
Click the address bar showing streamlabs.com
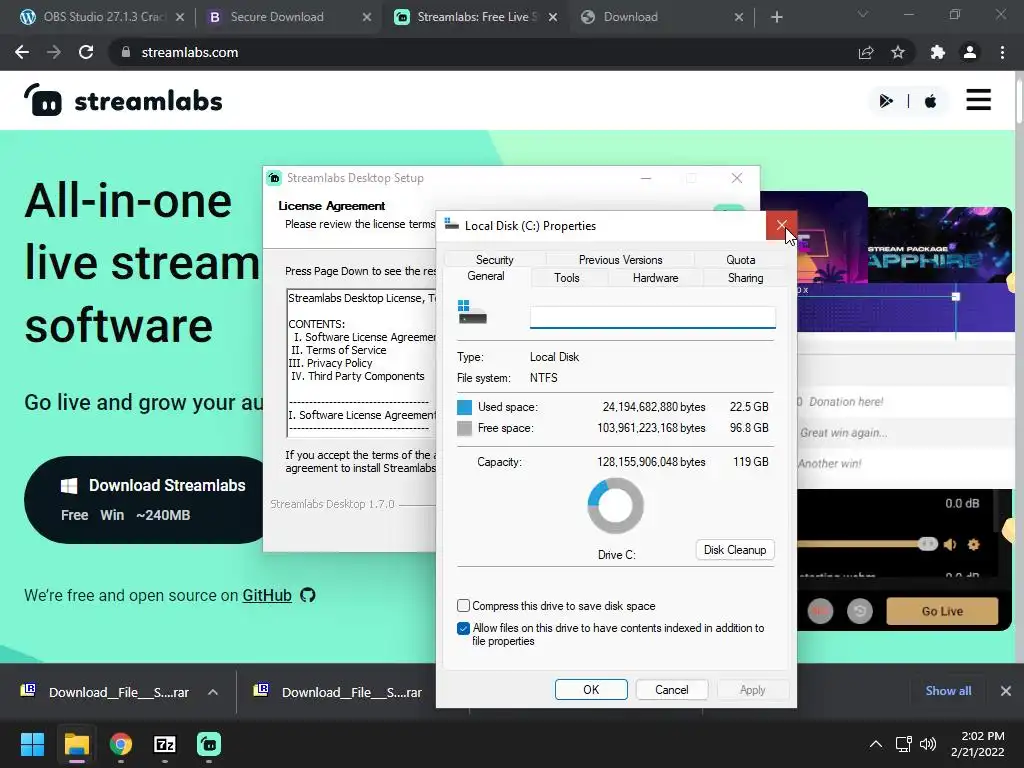483,52
